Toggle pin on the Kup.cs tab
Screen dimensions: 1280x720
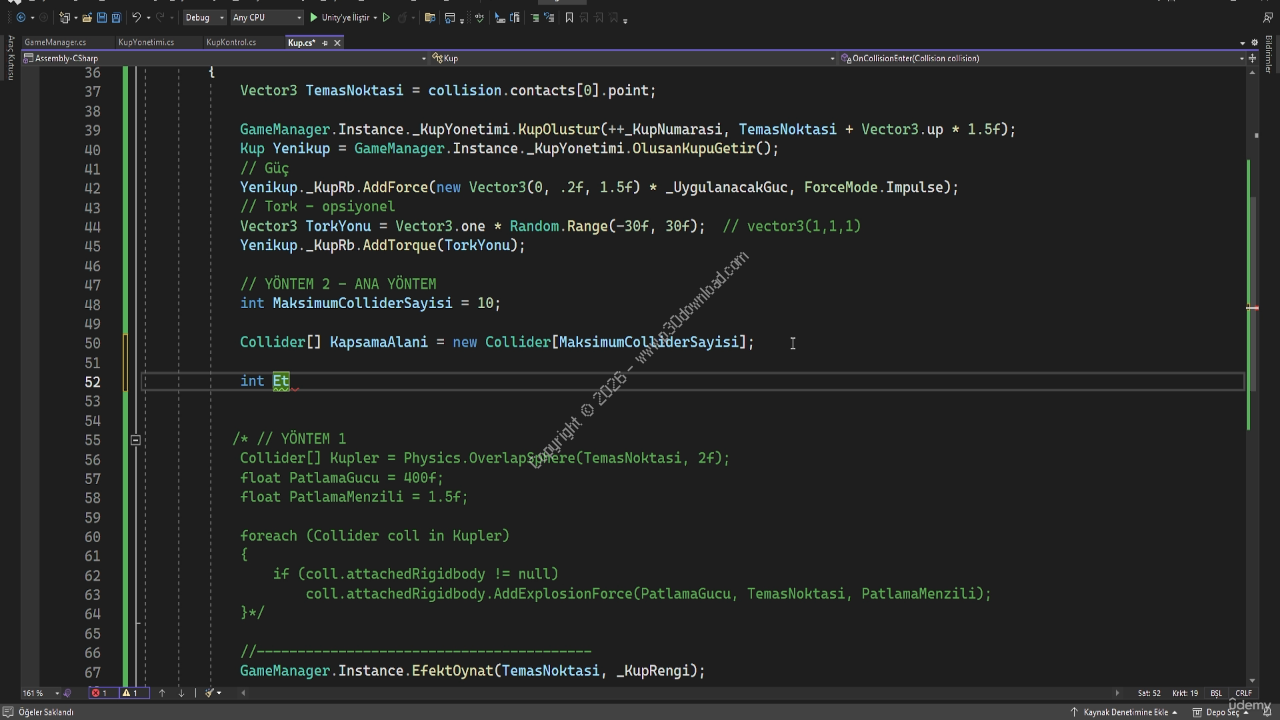pos(325,43)
